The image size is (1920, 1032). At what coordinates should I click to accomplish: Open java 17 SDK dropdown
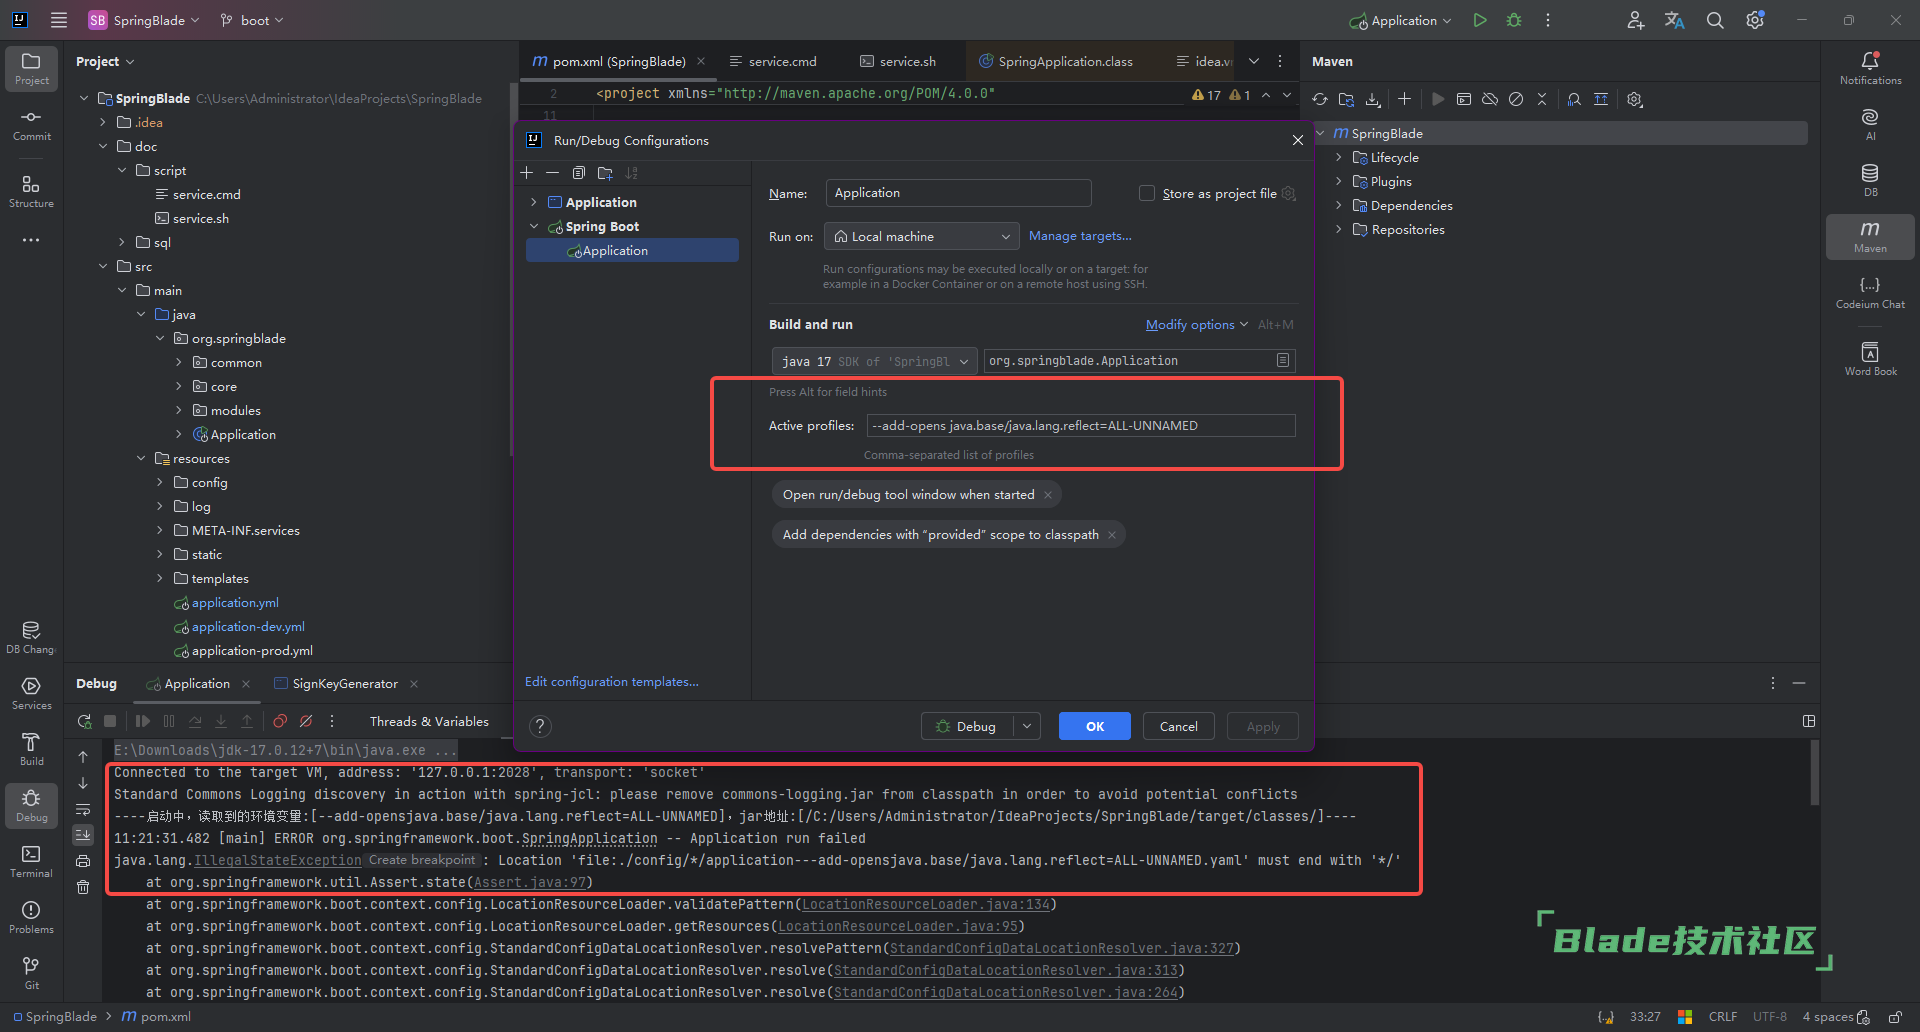click(873, 361)
